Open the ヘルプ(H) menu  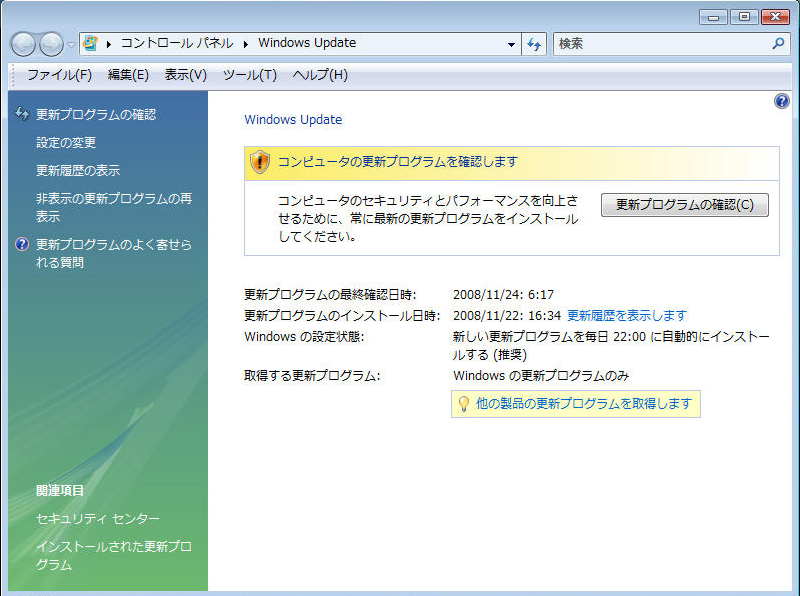[x=320, y=75]
